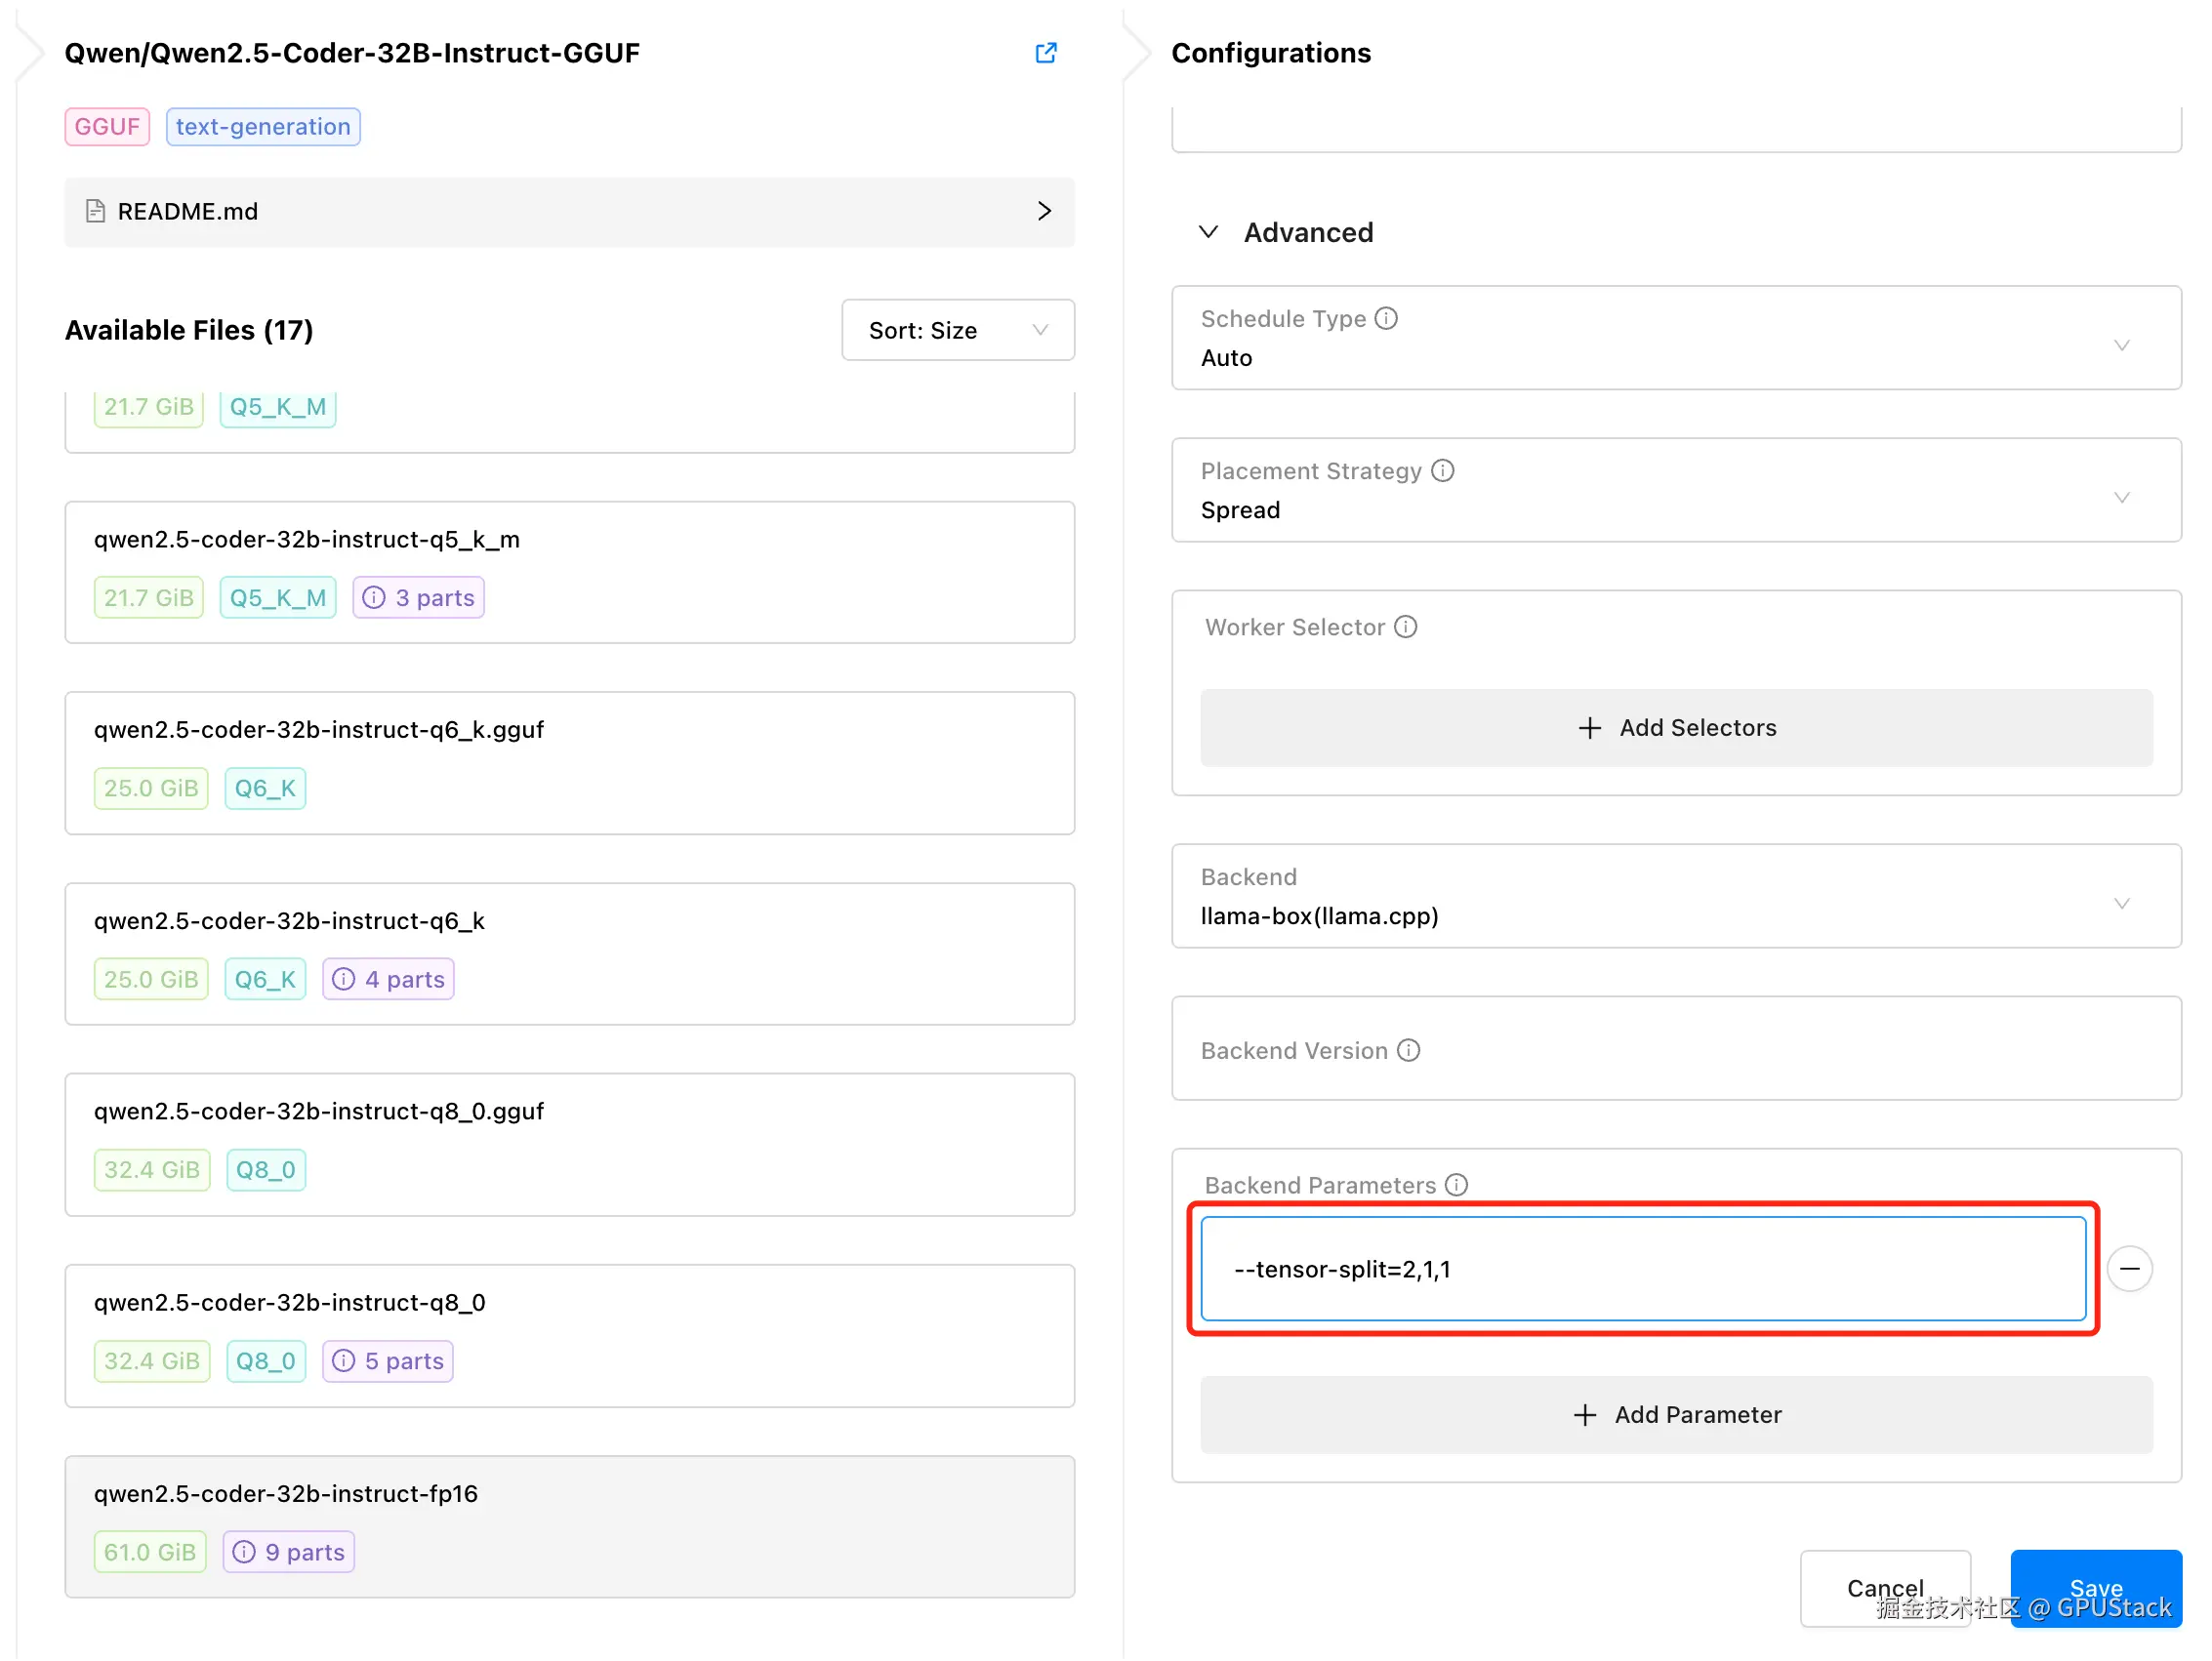2212x1661 pixels.
Task: Click the --tensor-split parameter input field
Action: pyautogui.click(x=1643, y=1269)
